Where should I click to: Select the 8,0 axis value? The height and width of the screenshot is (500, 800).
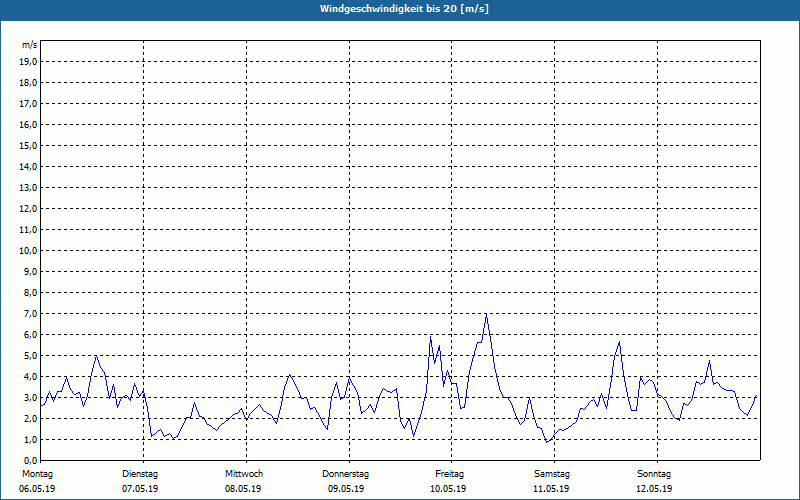pos(30,292)
